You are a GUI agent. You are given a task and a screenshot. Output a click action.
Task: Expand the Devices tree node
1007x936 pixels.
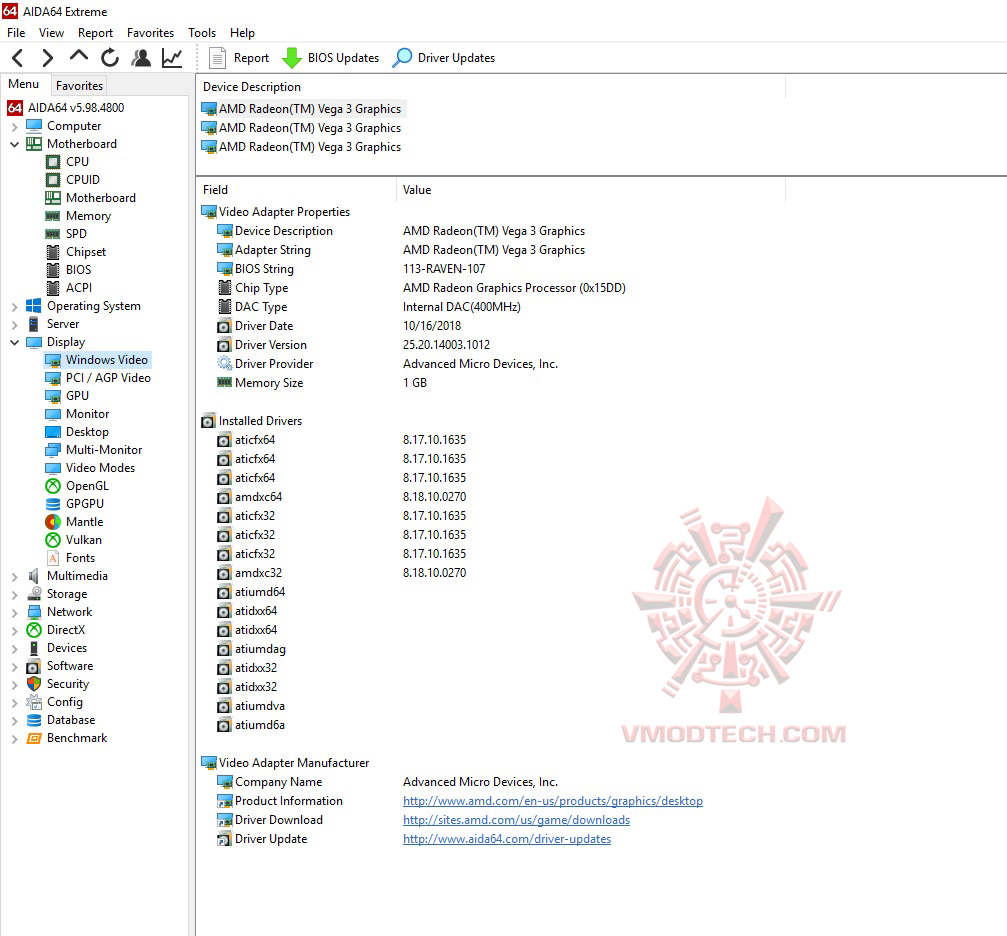(15, 648)
